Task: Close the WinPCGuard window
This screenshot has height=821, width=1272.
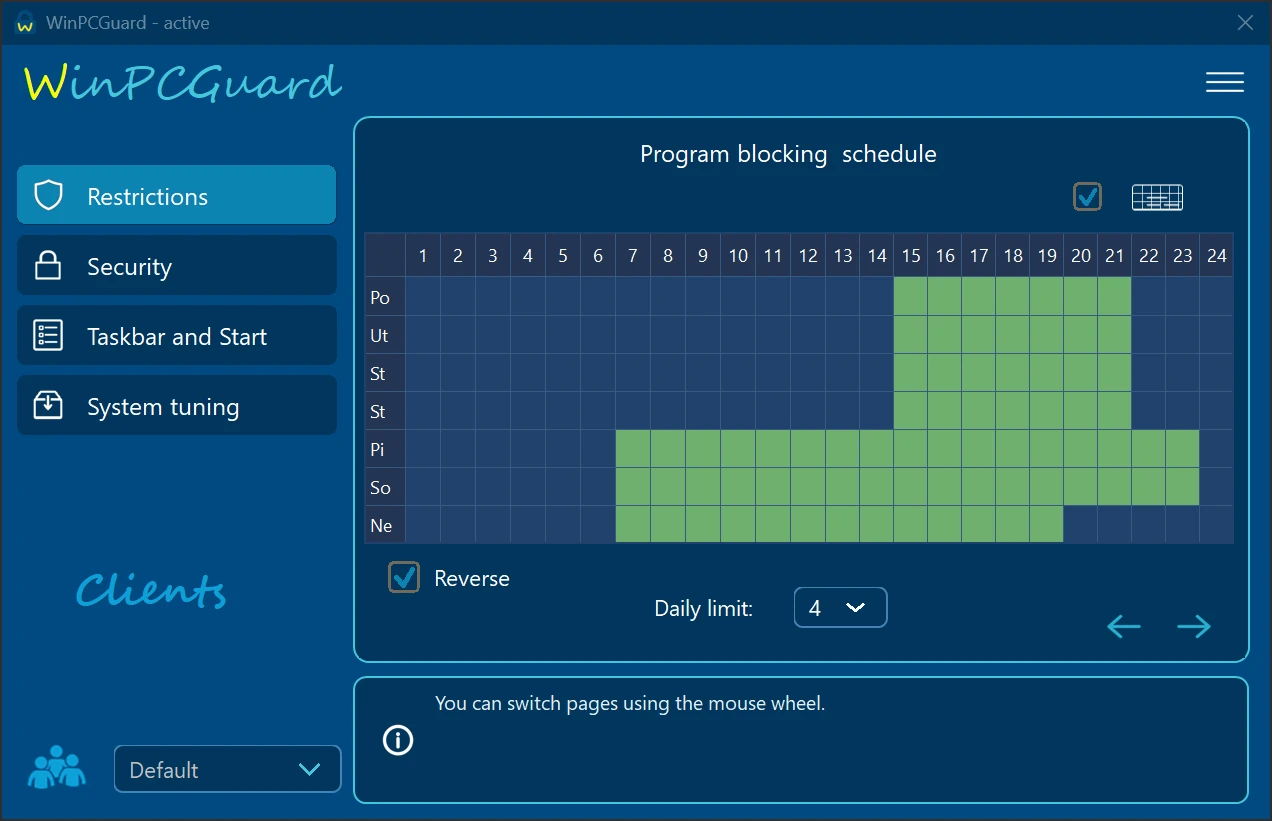Action: [1245, 22]
